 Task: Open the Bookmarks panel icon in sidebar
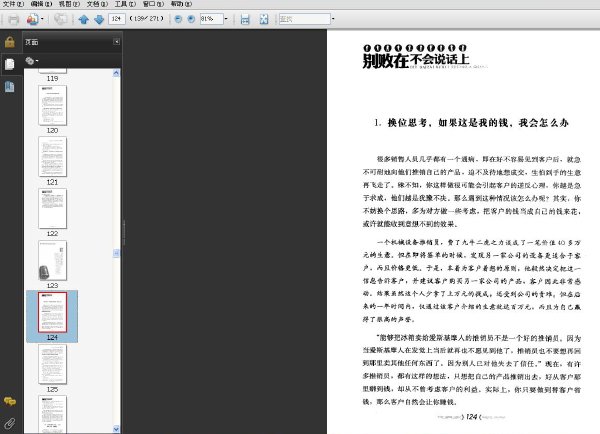10,87
